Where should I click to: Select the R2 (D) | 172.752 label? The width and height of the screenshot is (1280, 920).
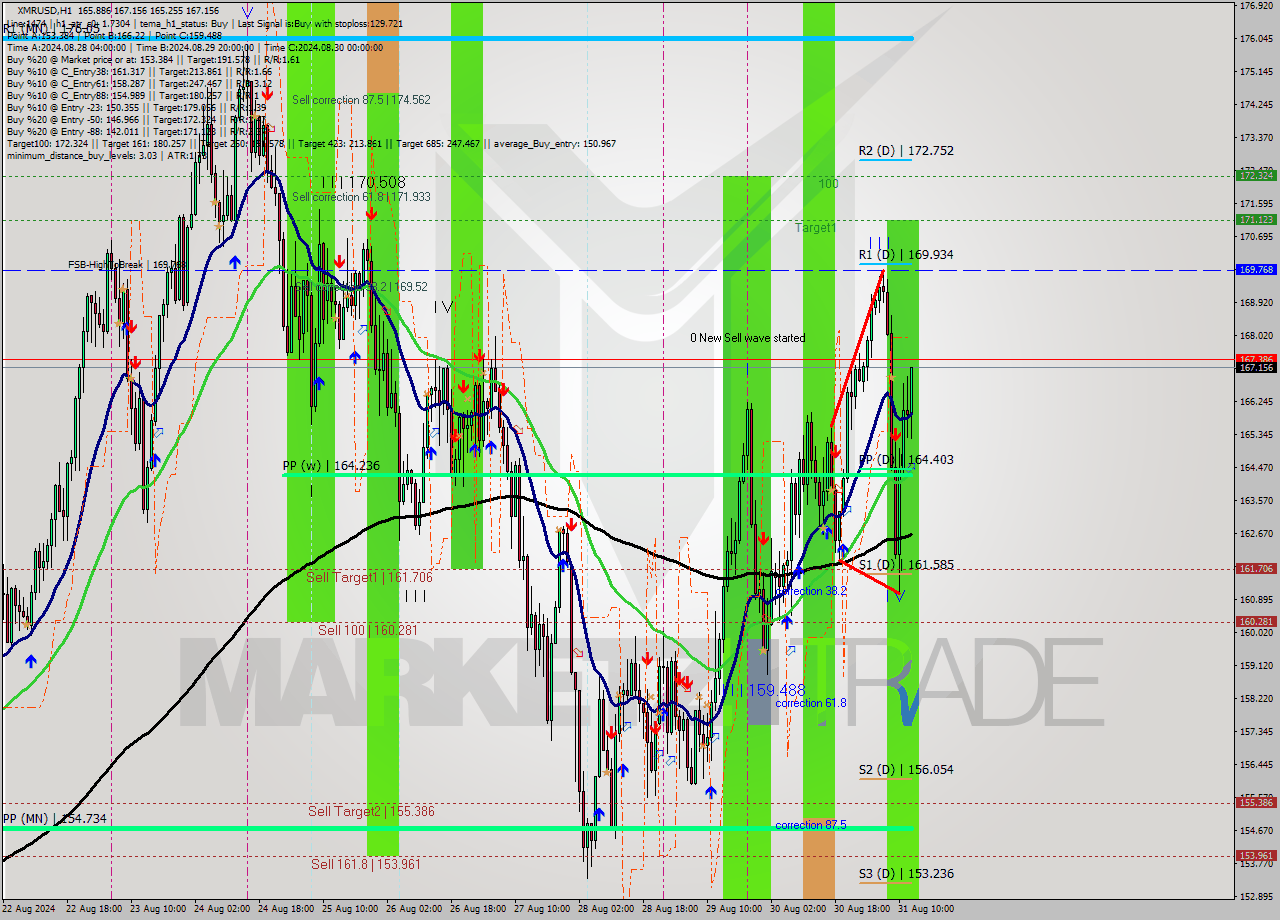(x=906, y=151)
